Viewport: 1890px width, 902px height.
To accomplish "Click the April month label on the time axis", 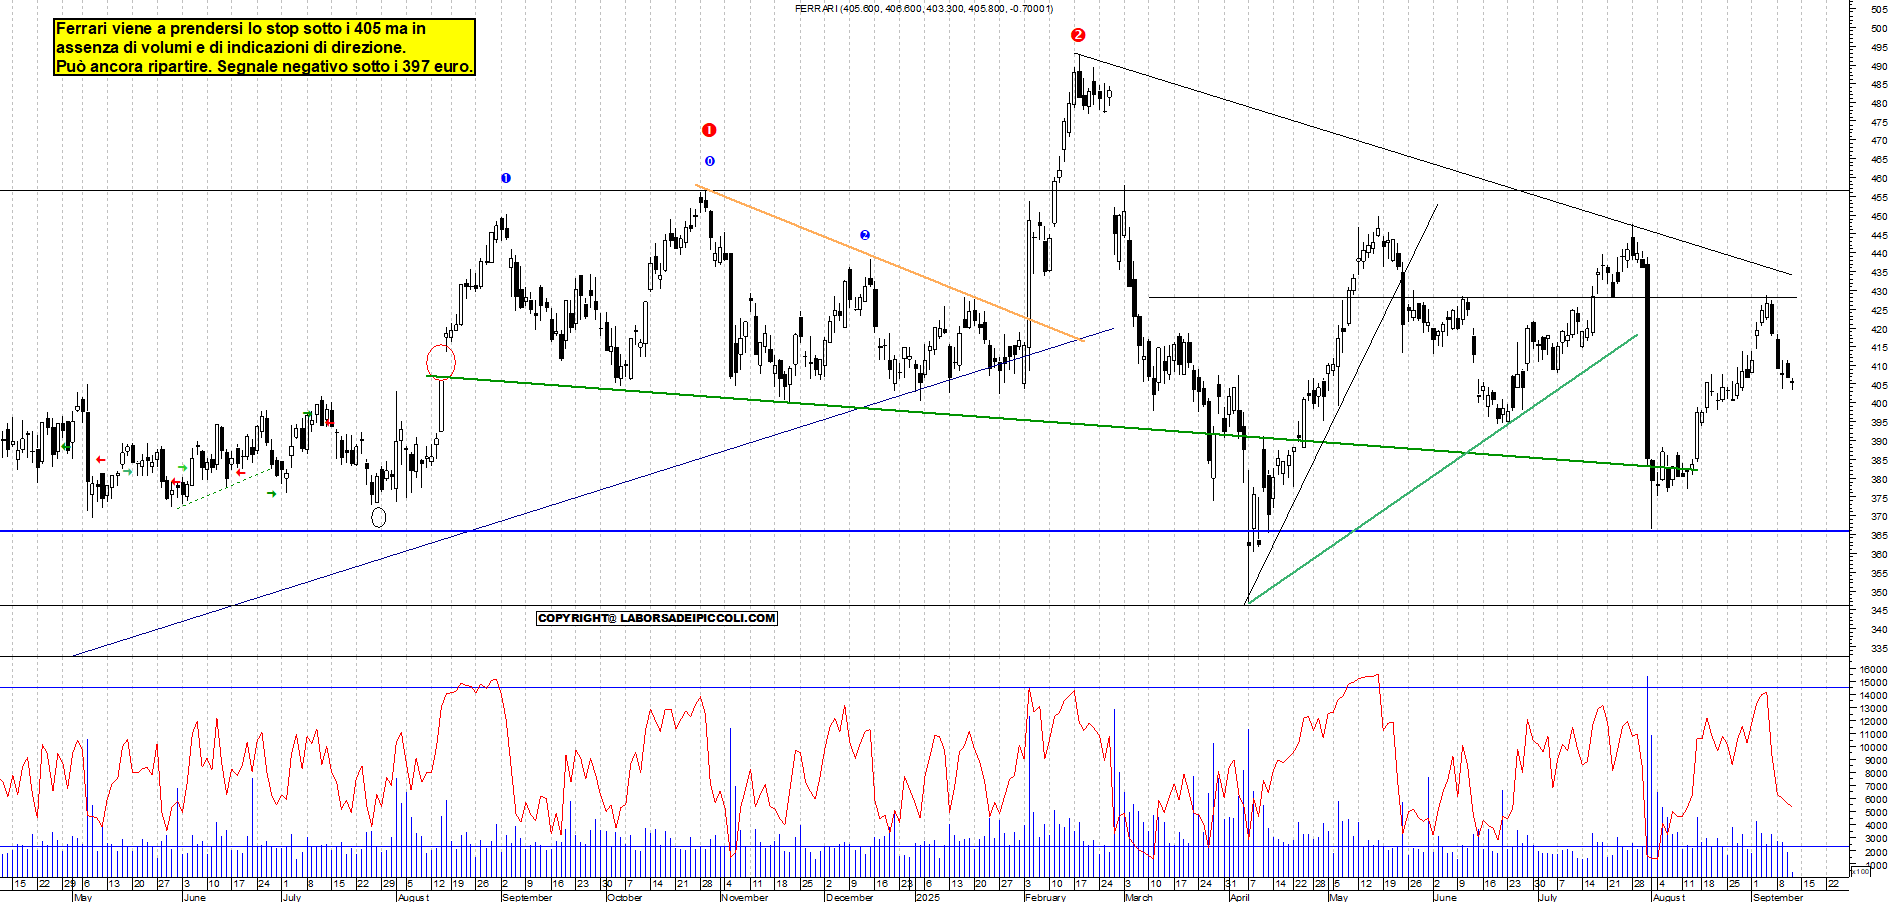I will tap(1239, 897).
